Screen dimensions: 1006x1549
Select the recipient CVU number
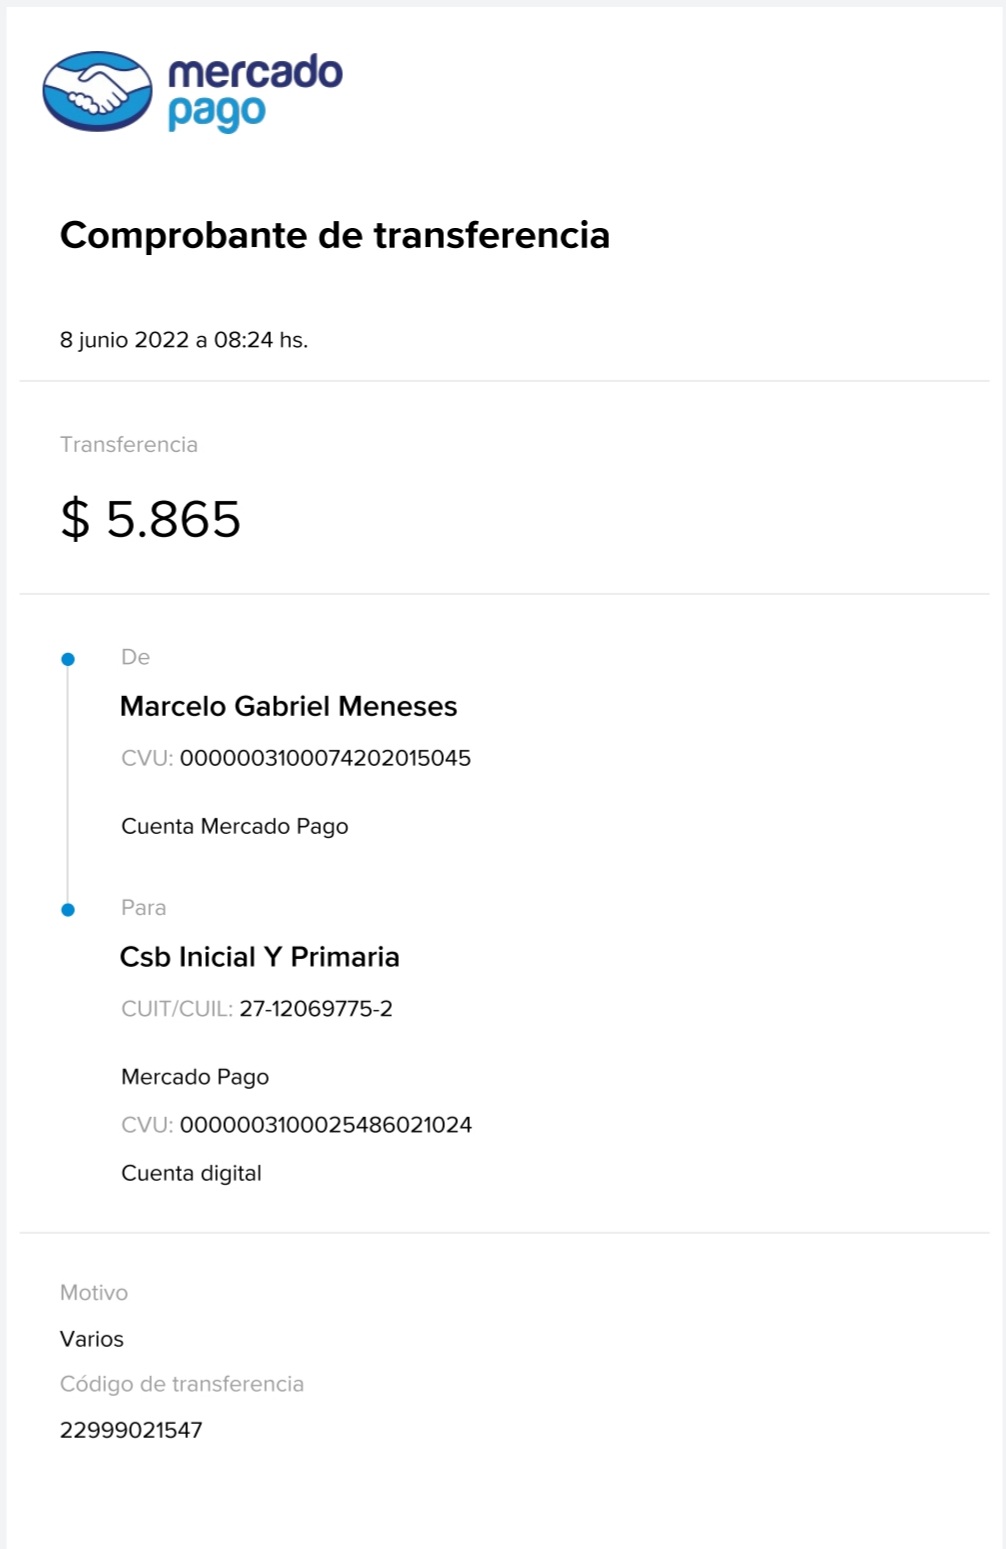[326, 1125]
